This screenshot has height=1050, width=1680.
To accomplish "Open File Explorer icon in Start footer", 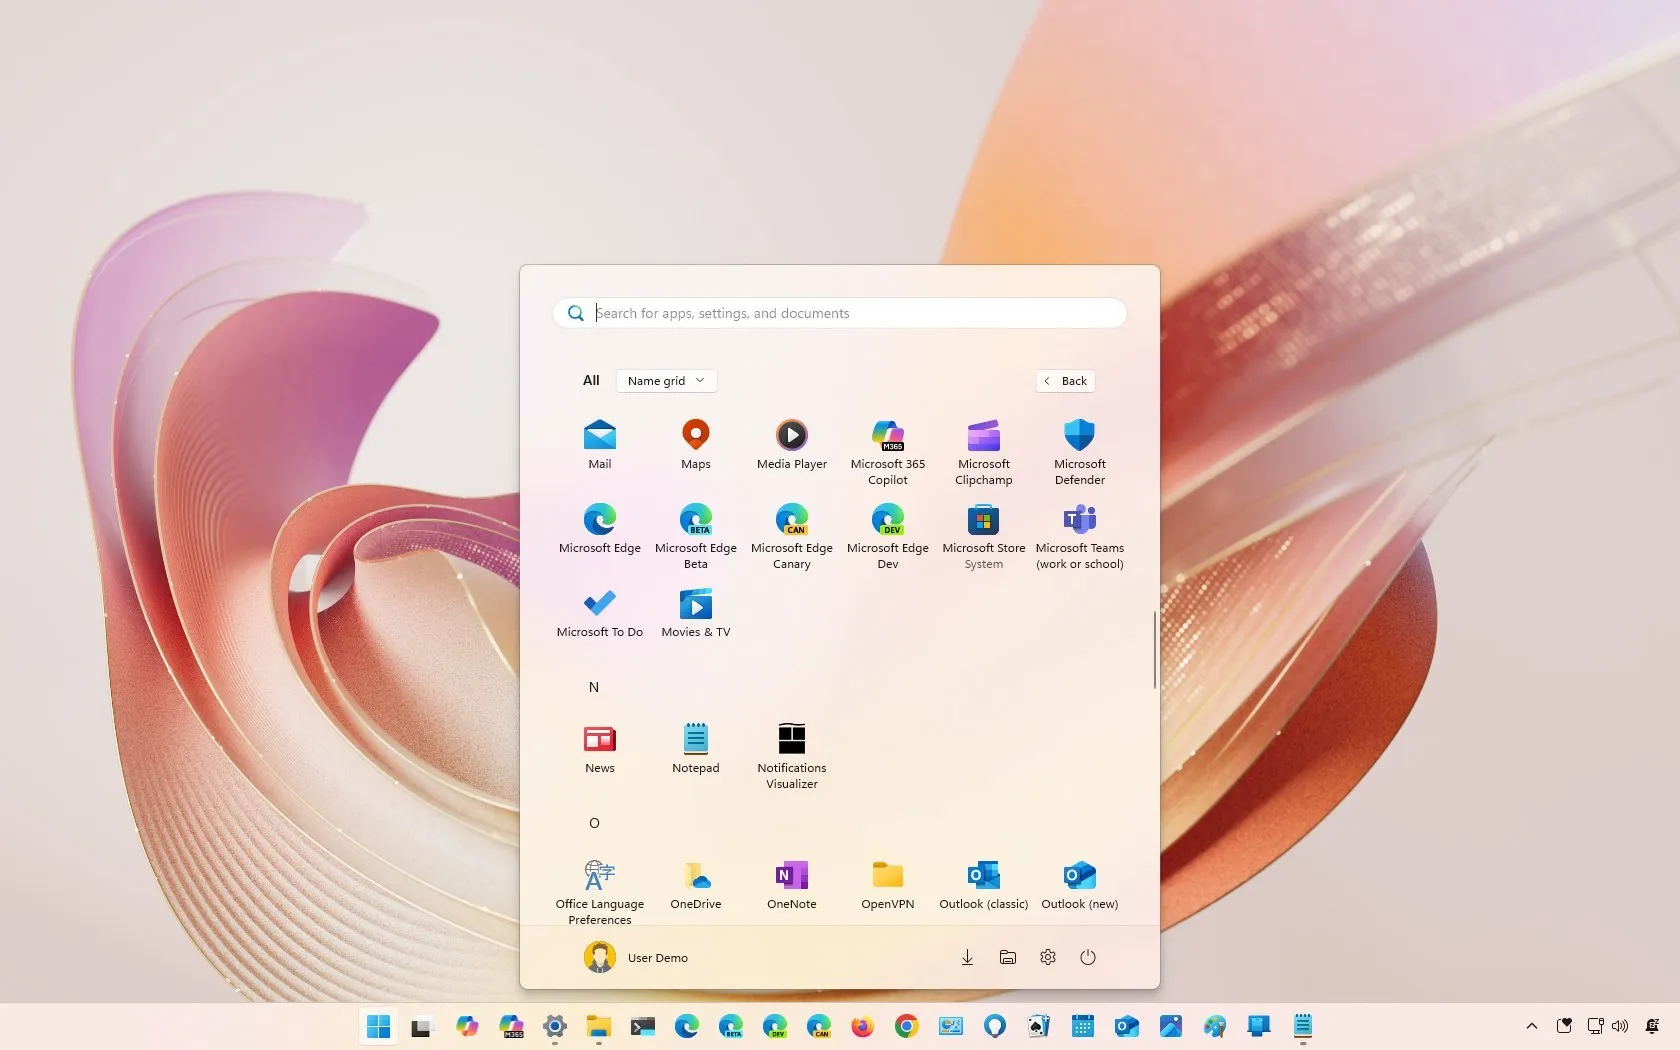I will [1007, 958].
